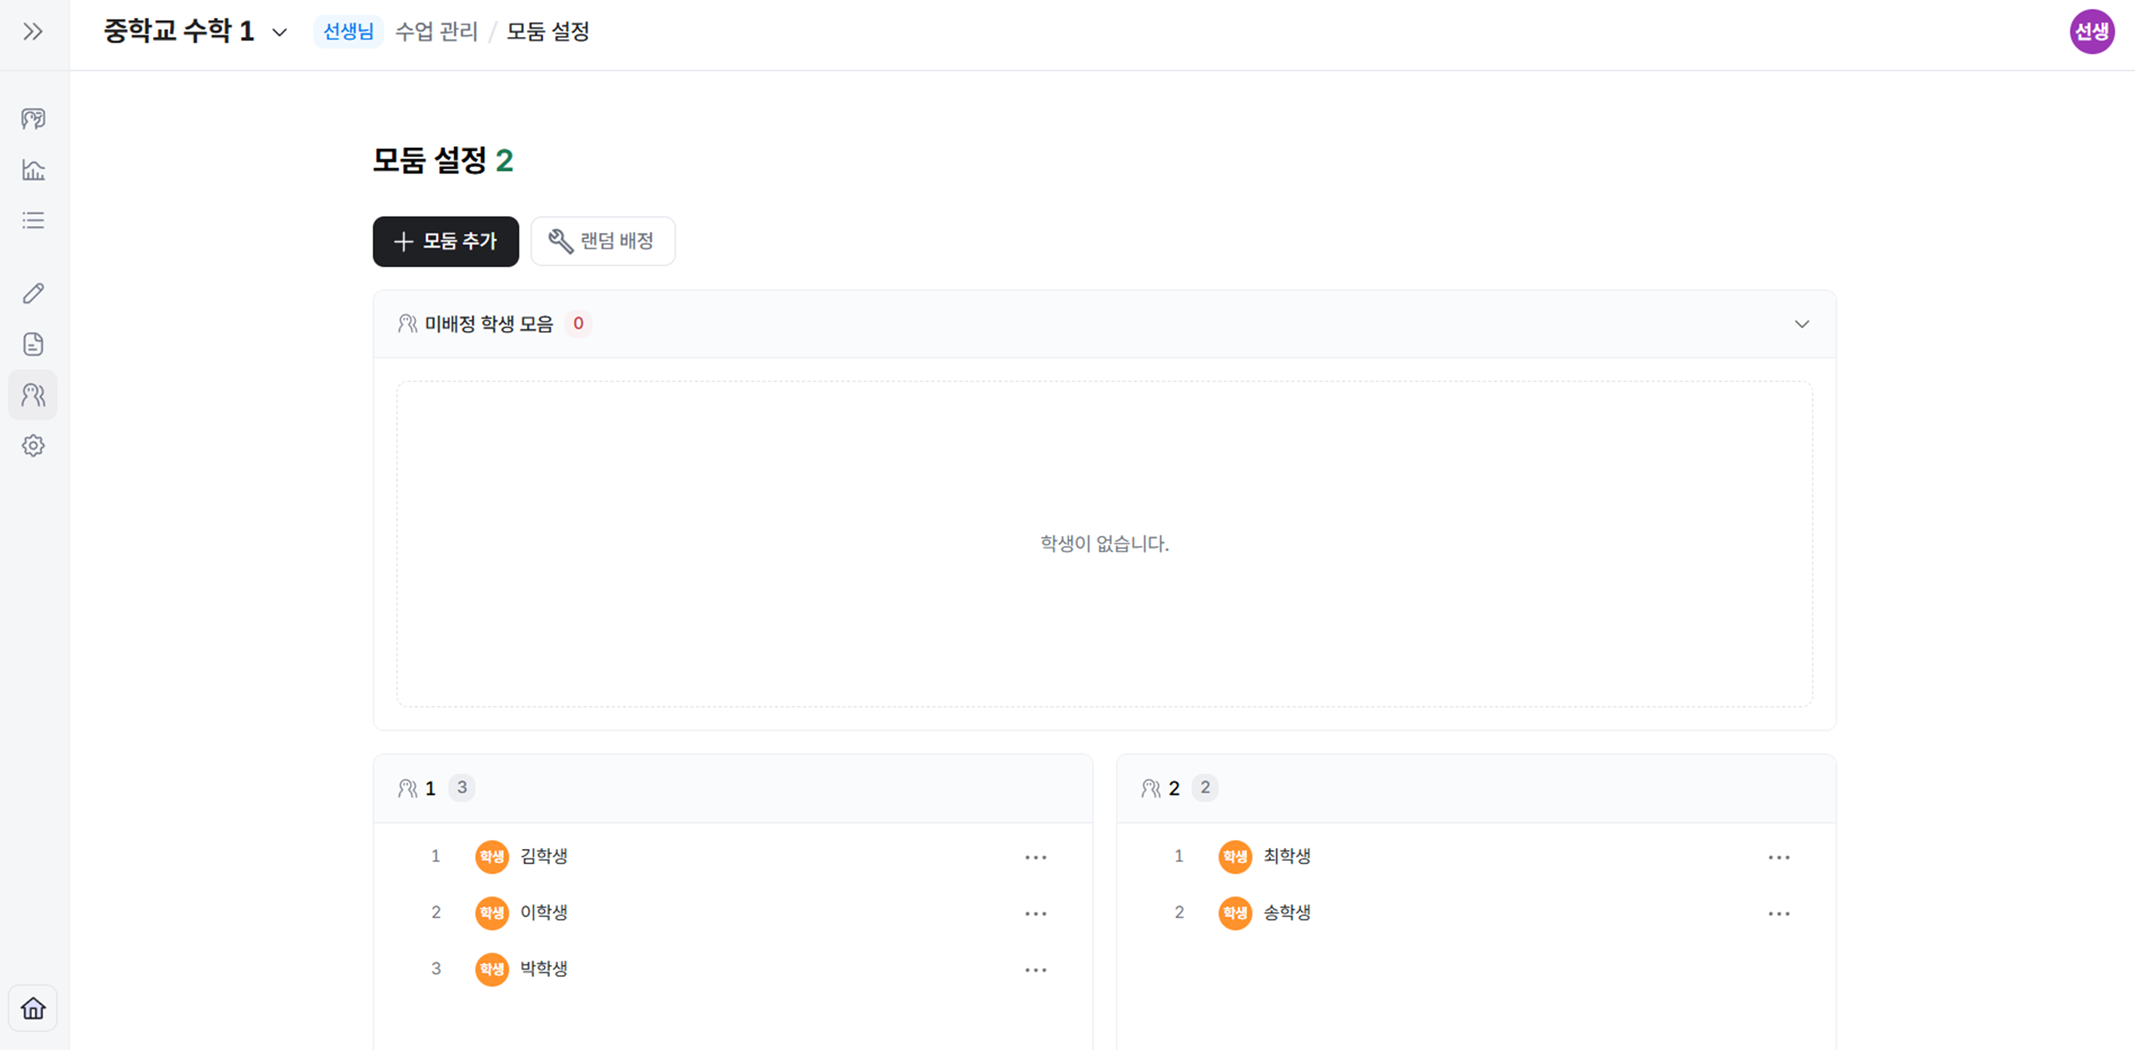Open the 중학교 수학 1 class dropdown

[x=195, y=32]
